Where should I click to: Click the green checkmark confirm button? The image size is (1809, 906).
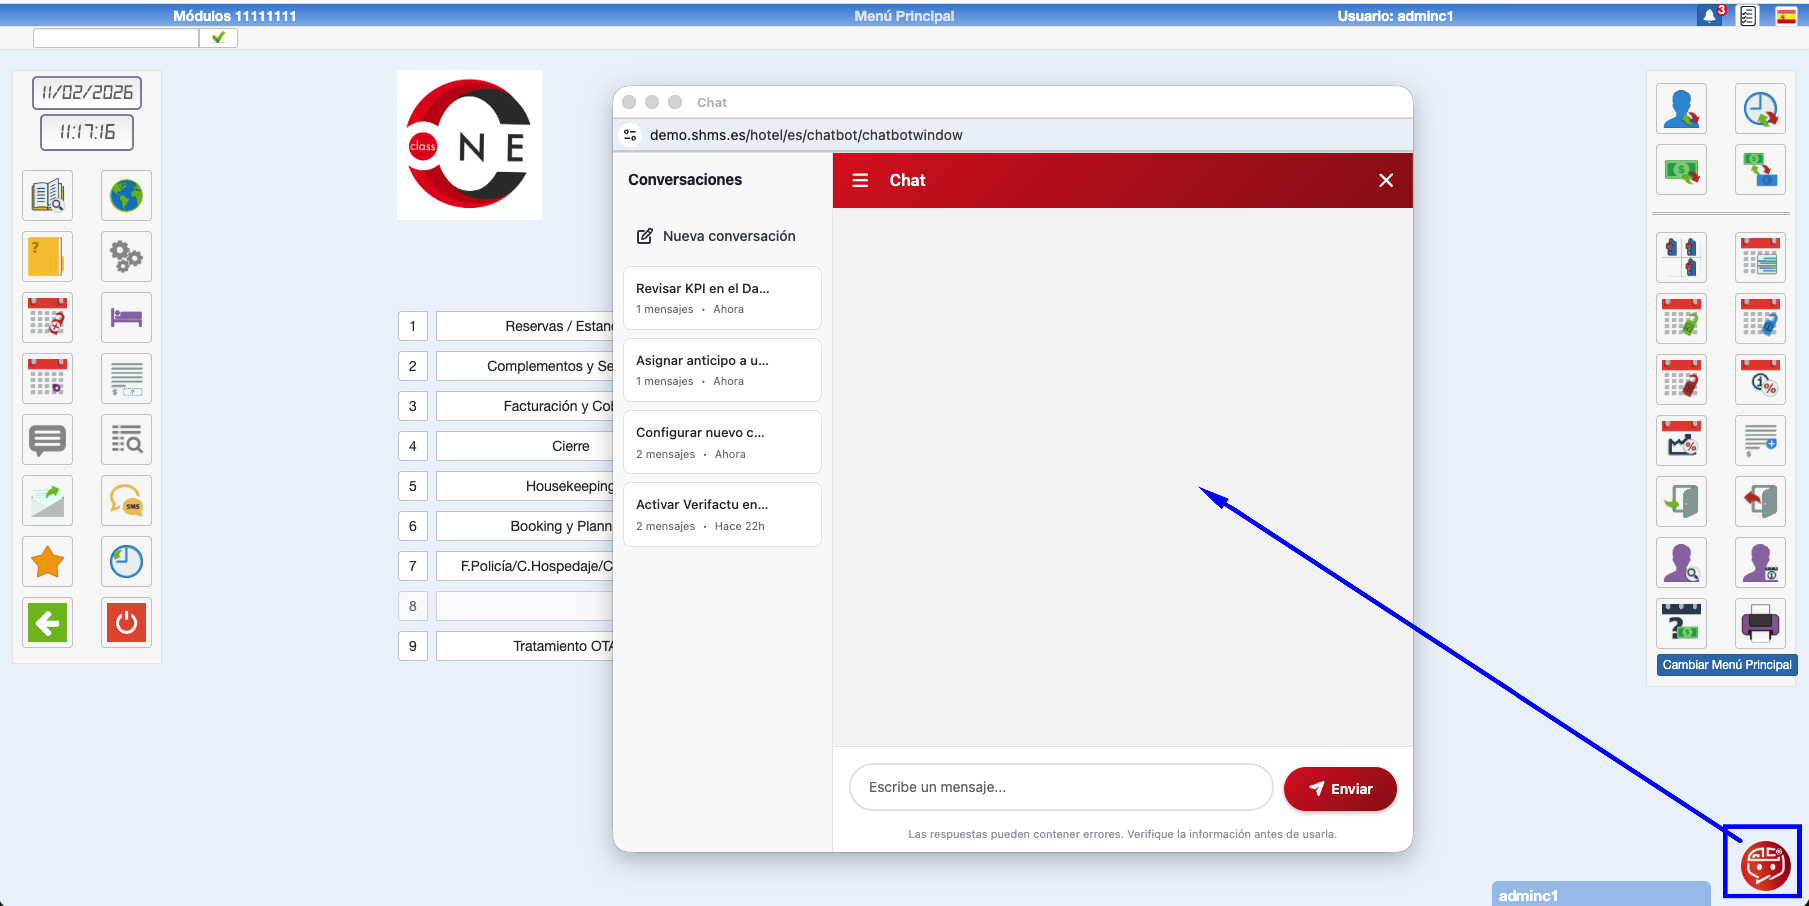(x=218, y=38)
